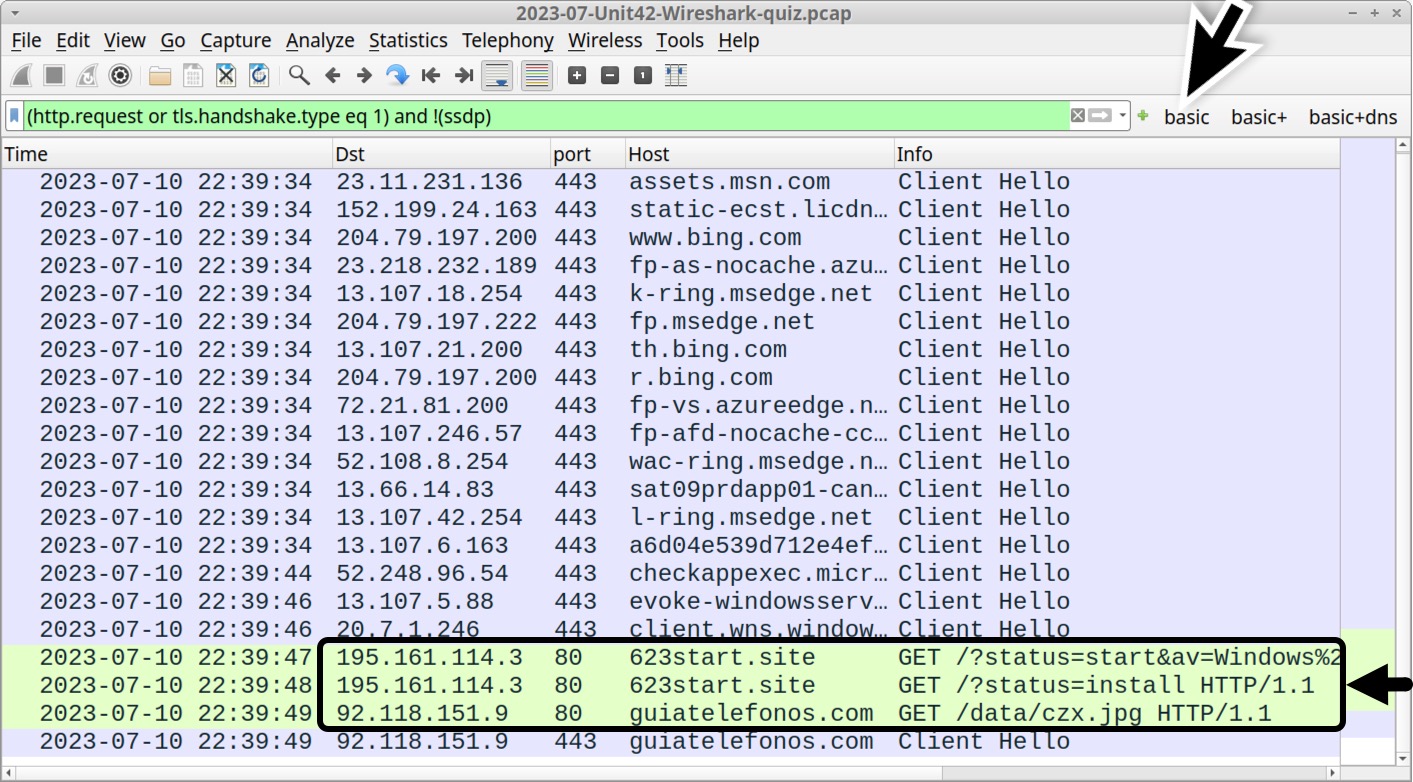Open a capture file using the folder icon
1413x782 pixels.
161,75
